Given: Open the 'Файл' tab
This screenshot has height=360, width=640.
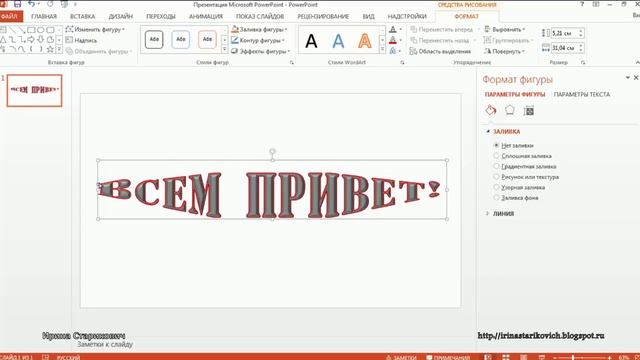Looking at the screenshot, I should 10,16.
